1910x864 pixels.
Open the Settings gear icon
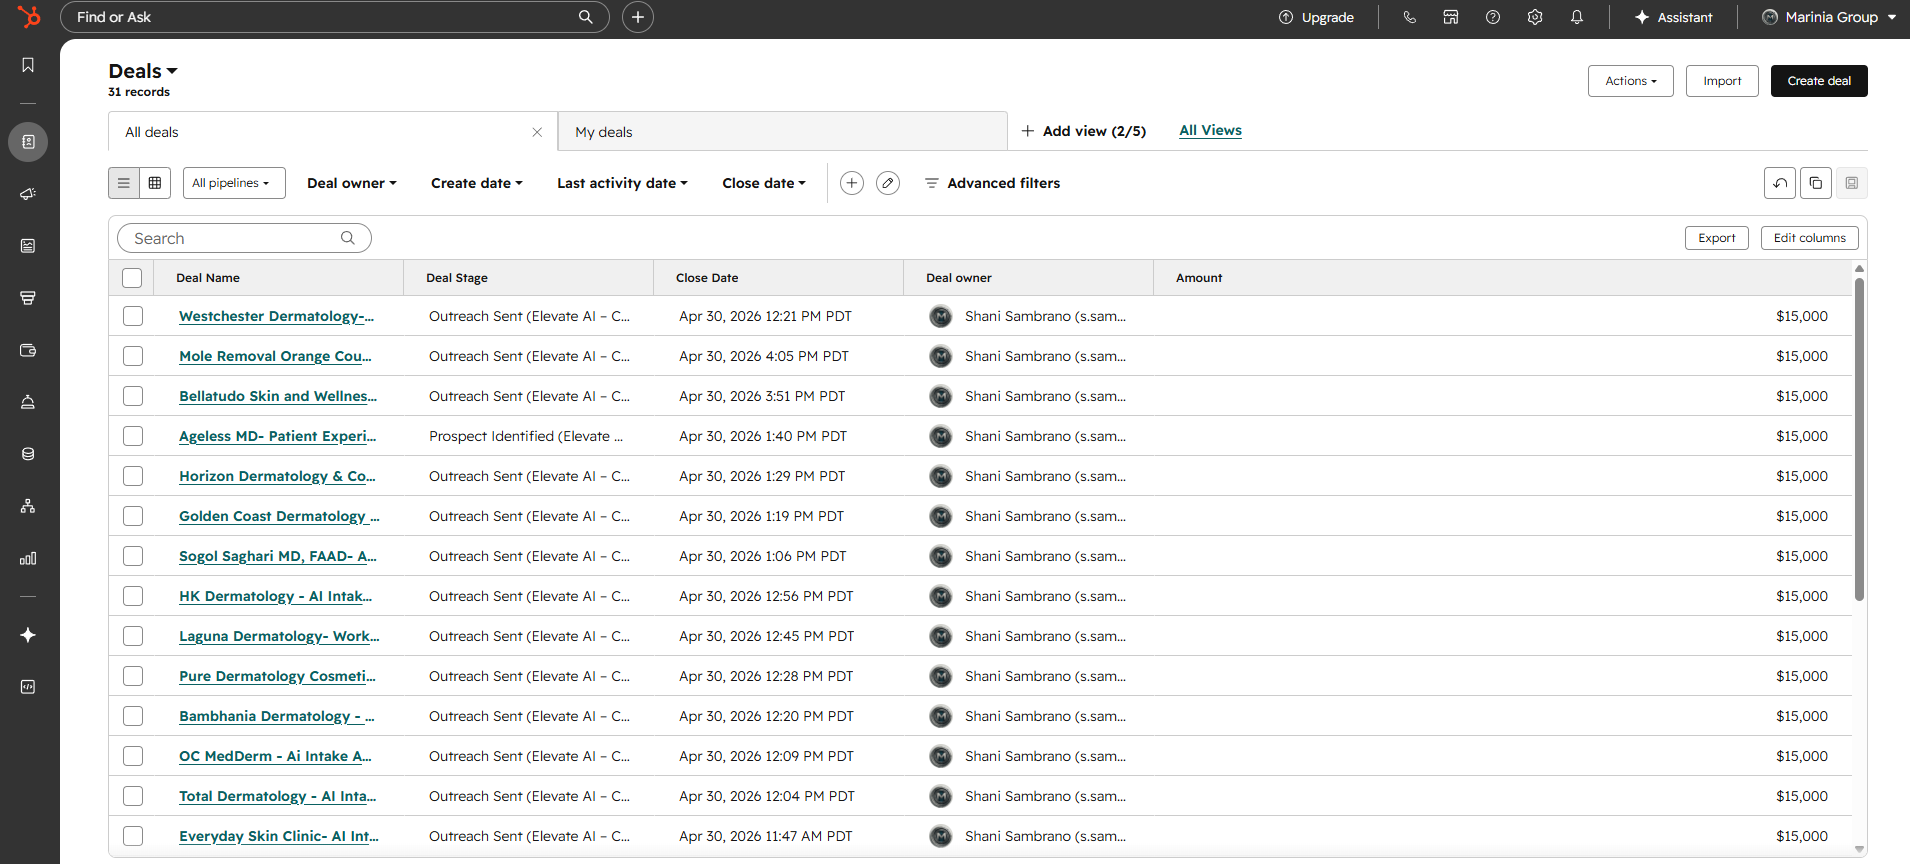1535,17
